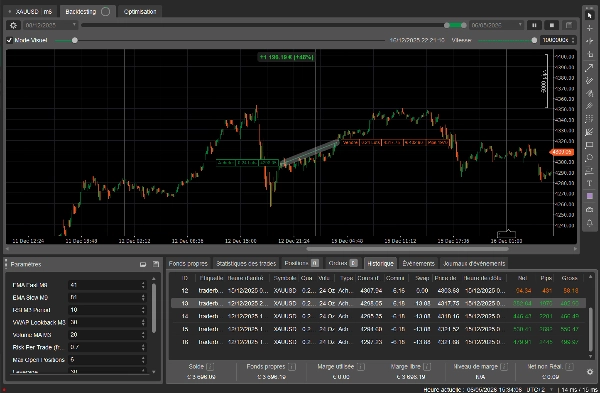Open the Historique tab

[x=380, y=263]
